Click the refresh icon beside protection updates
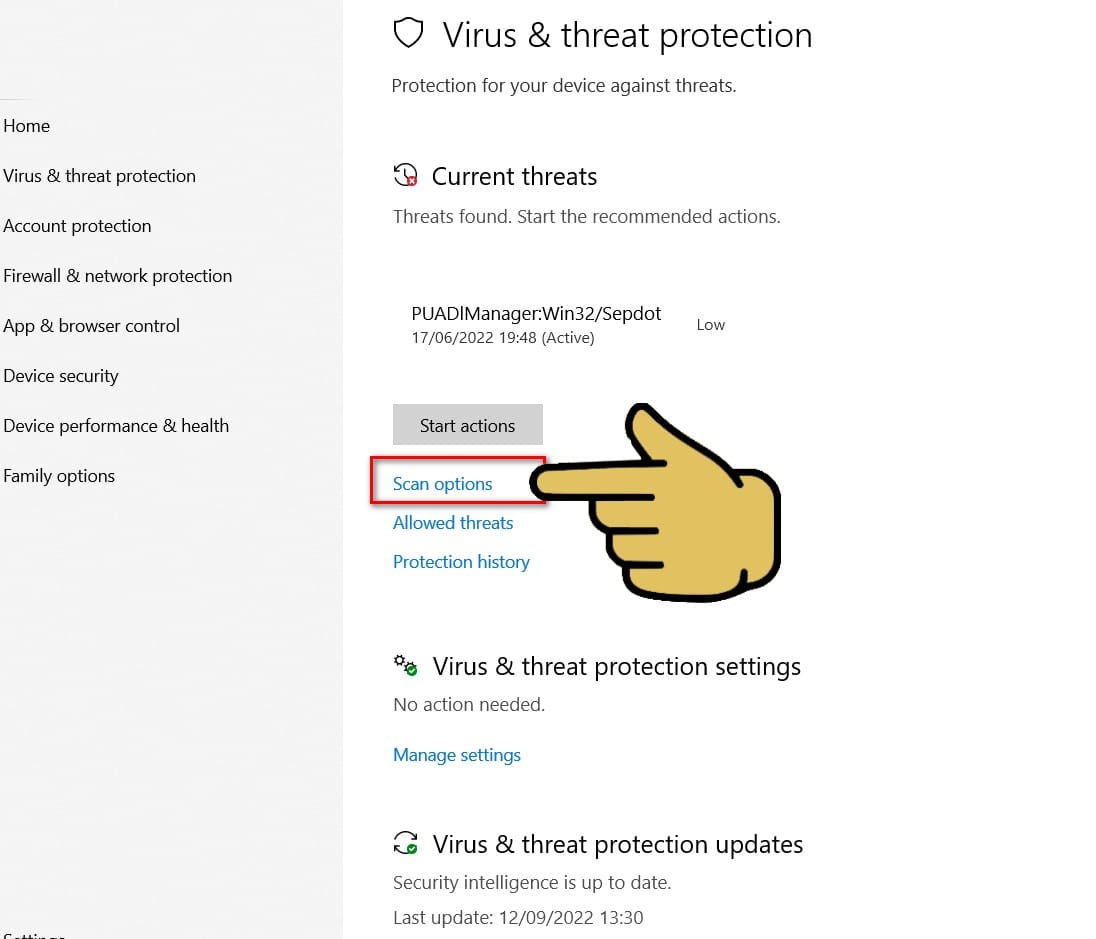The width and height of the screenshot is (1096, 939). pyautogui.click(x=405, y=843)
